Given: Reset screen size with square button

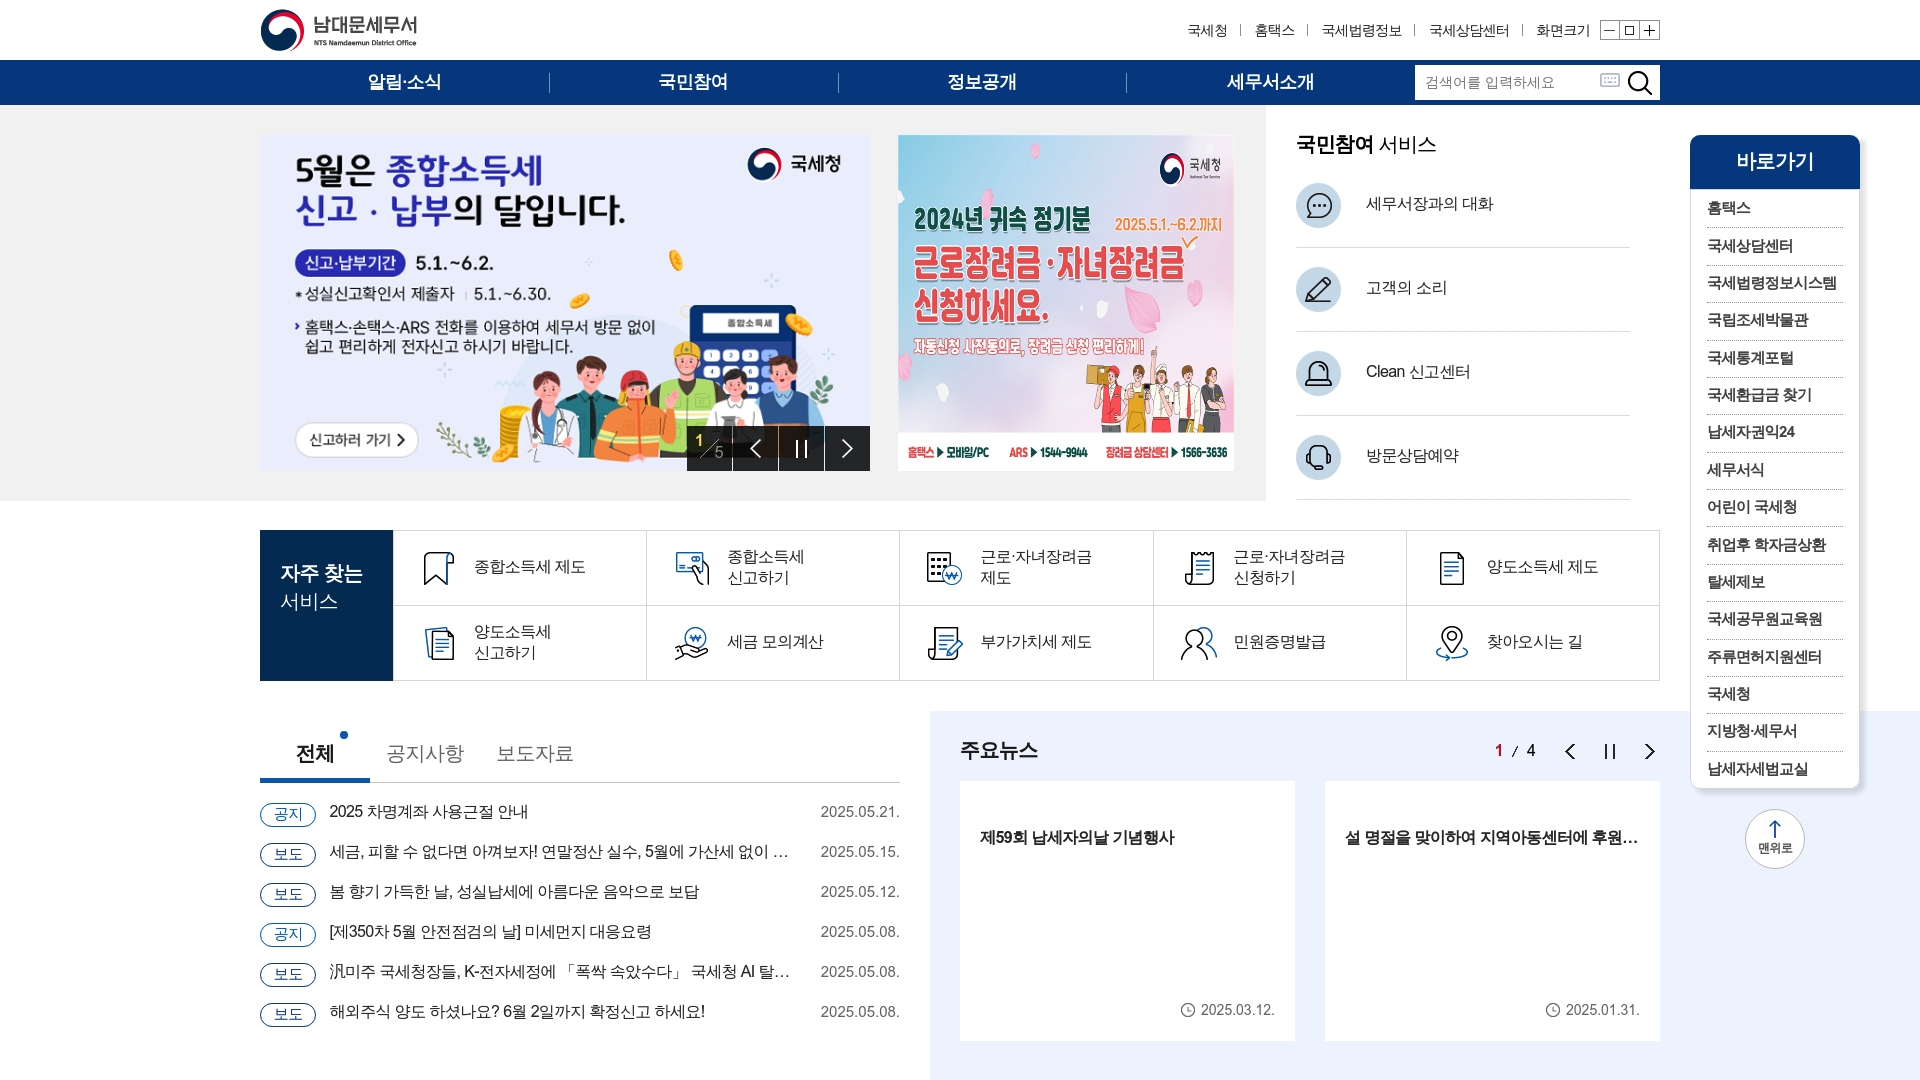Looking at the screenshot, I should click(x=1629, y=30).
